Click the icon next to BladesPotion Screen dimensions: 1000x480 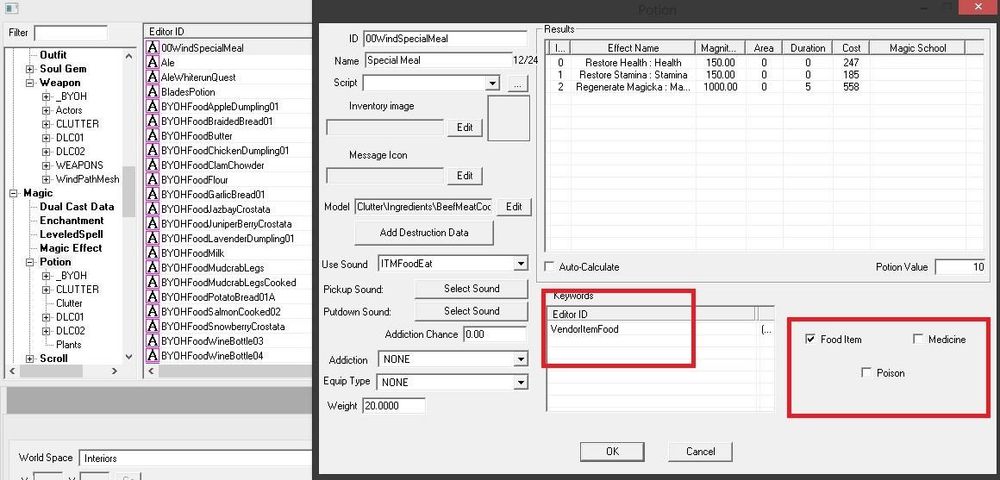click(152, 92)
